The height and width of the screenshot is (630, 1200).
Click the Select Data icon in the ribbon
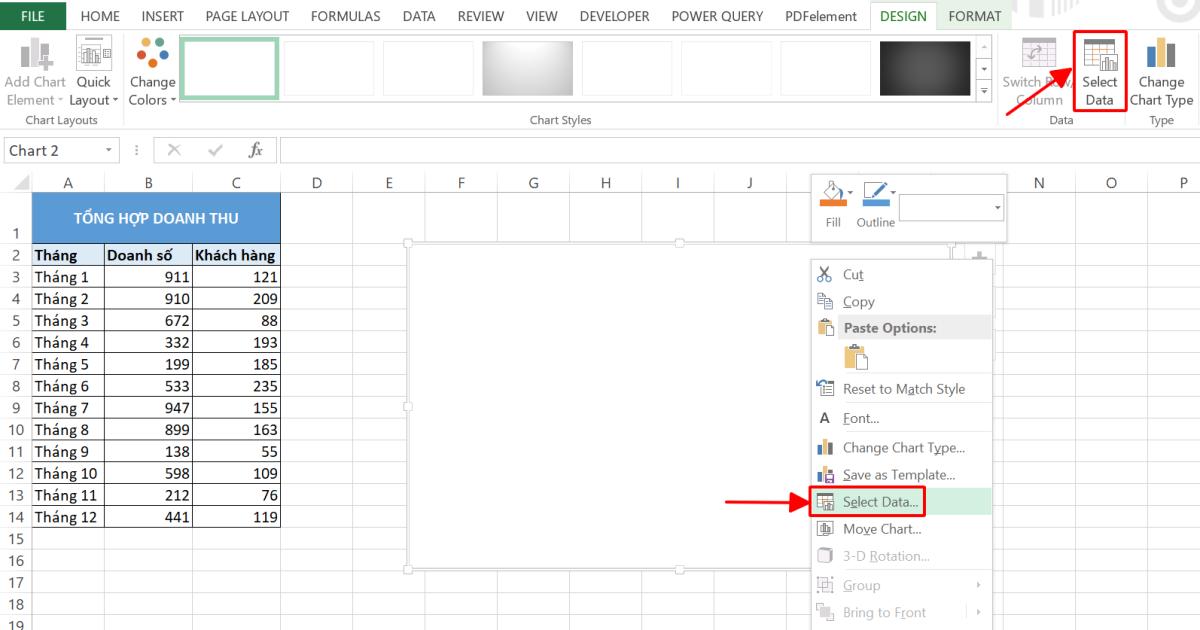click(1098, 70)
